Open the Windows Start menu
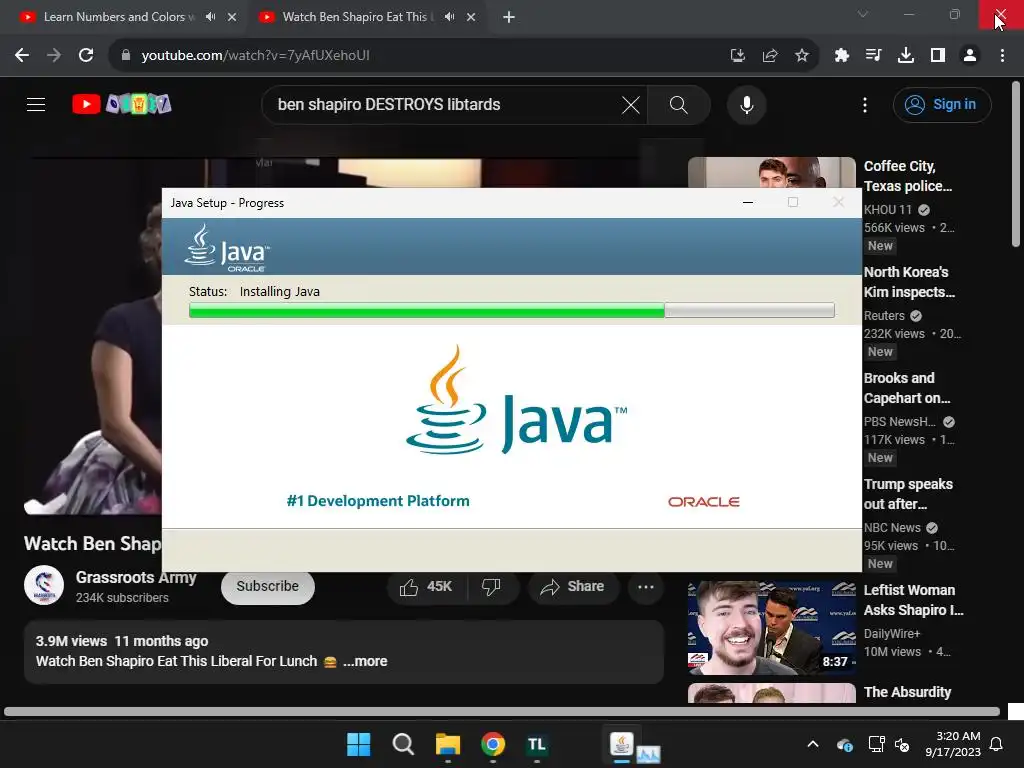1024x768 pixels. tap(359, 744)
